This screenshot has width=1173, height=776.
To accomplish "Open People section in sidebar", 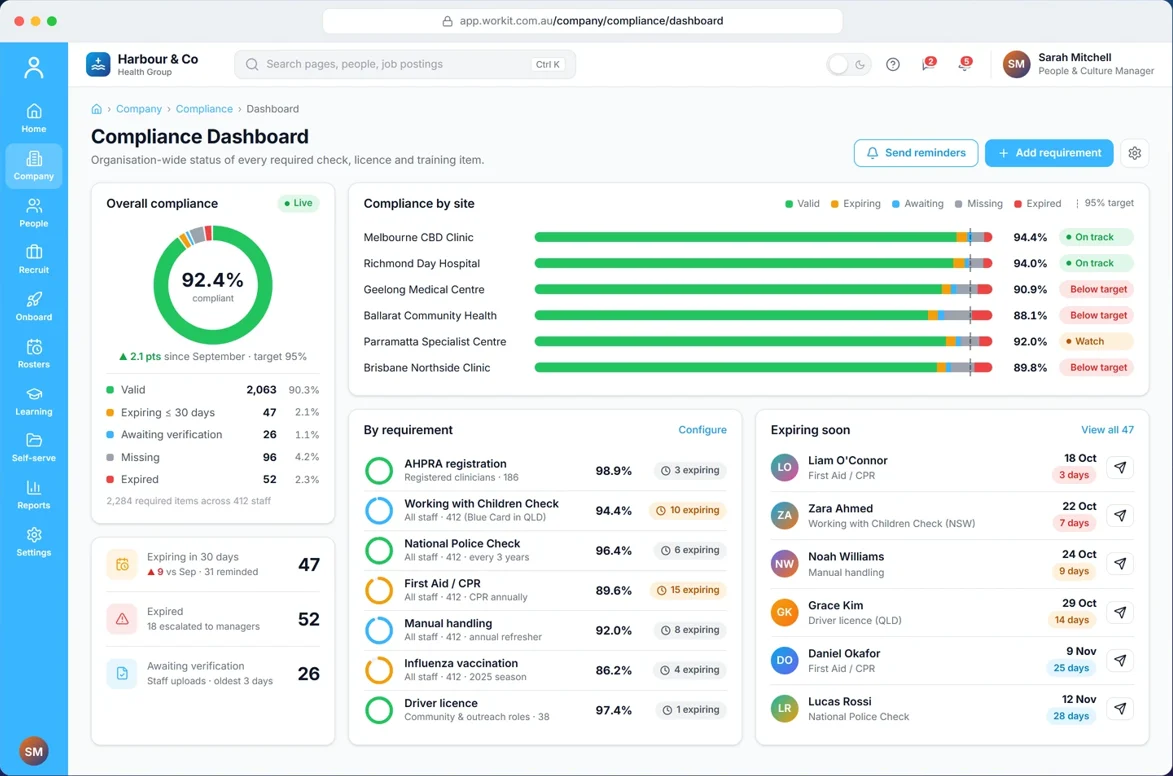I will [34, 213].
